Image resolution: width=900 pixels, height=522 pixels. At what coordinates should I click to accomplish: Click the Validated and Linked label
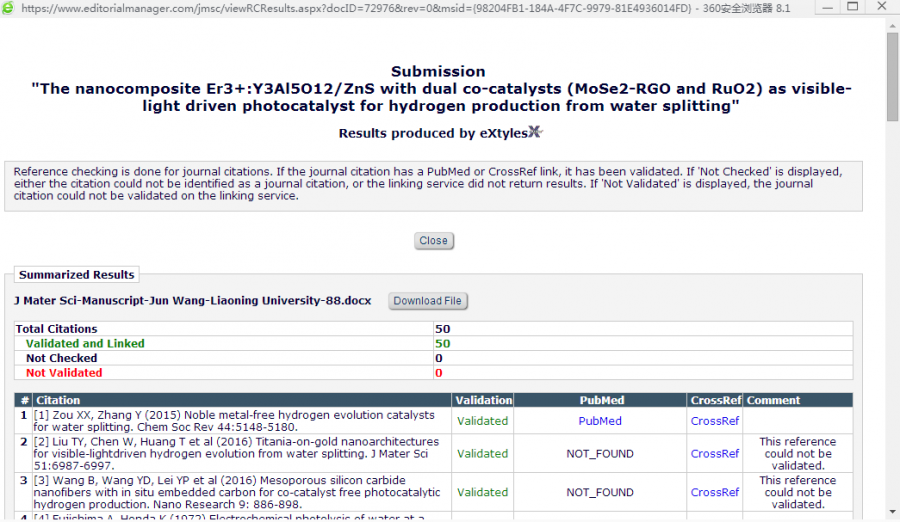(85, 343)
